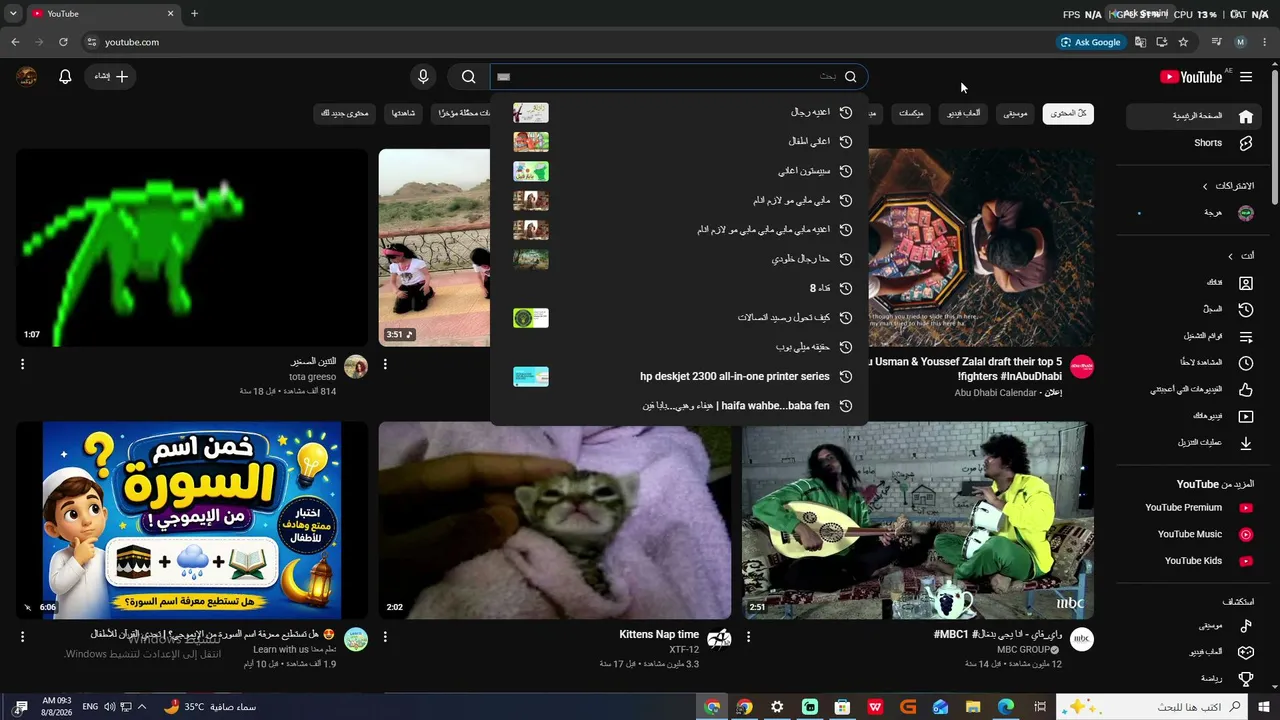Viewport: 1280px width, 720px height.
Task: Select New to you (محتوى جديد لك) chip
Action: point(344,114)
